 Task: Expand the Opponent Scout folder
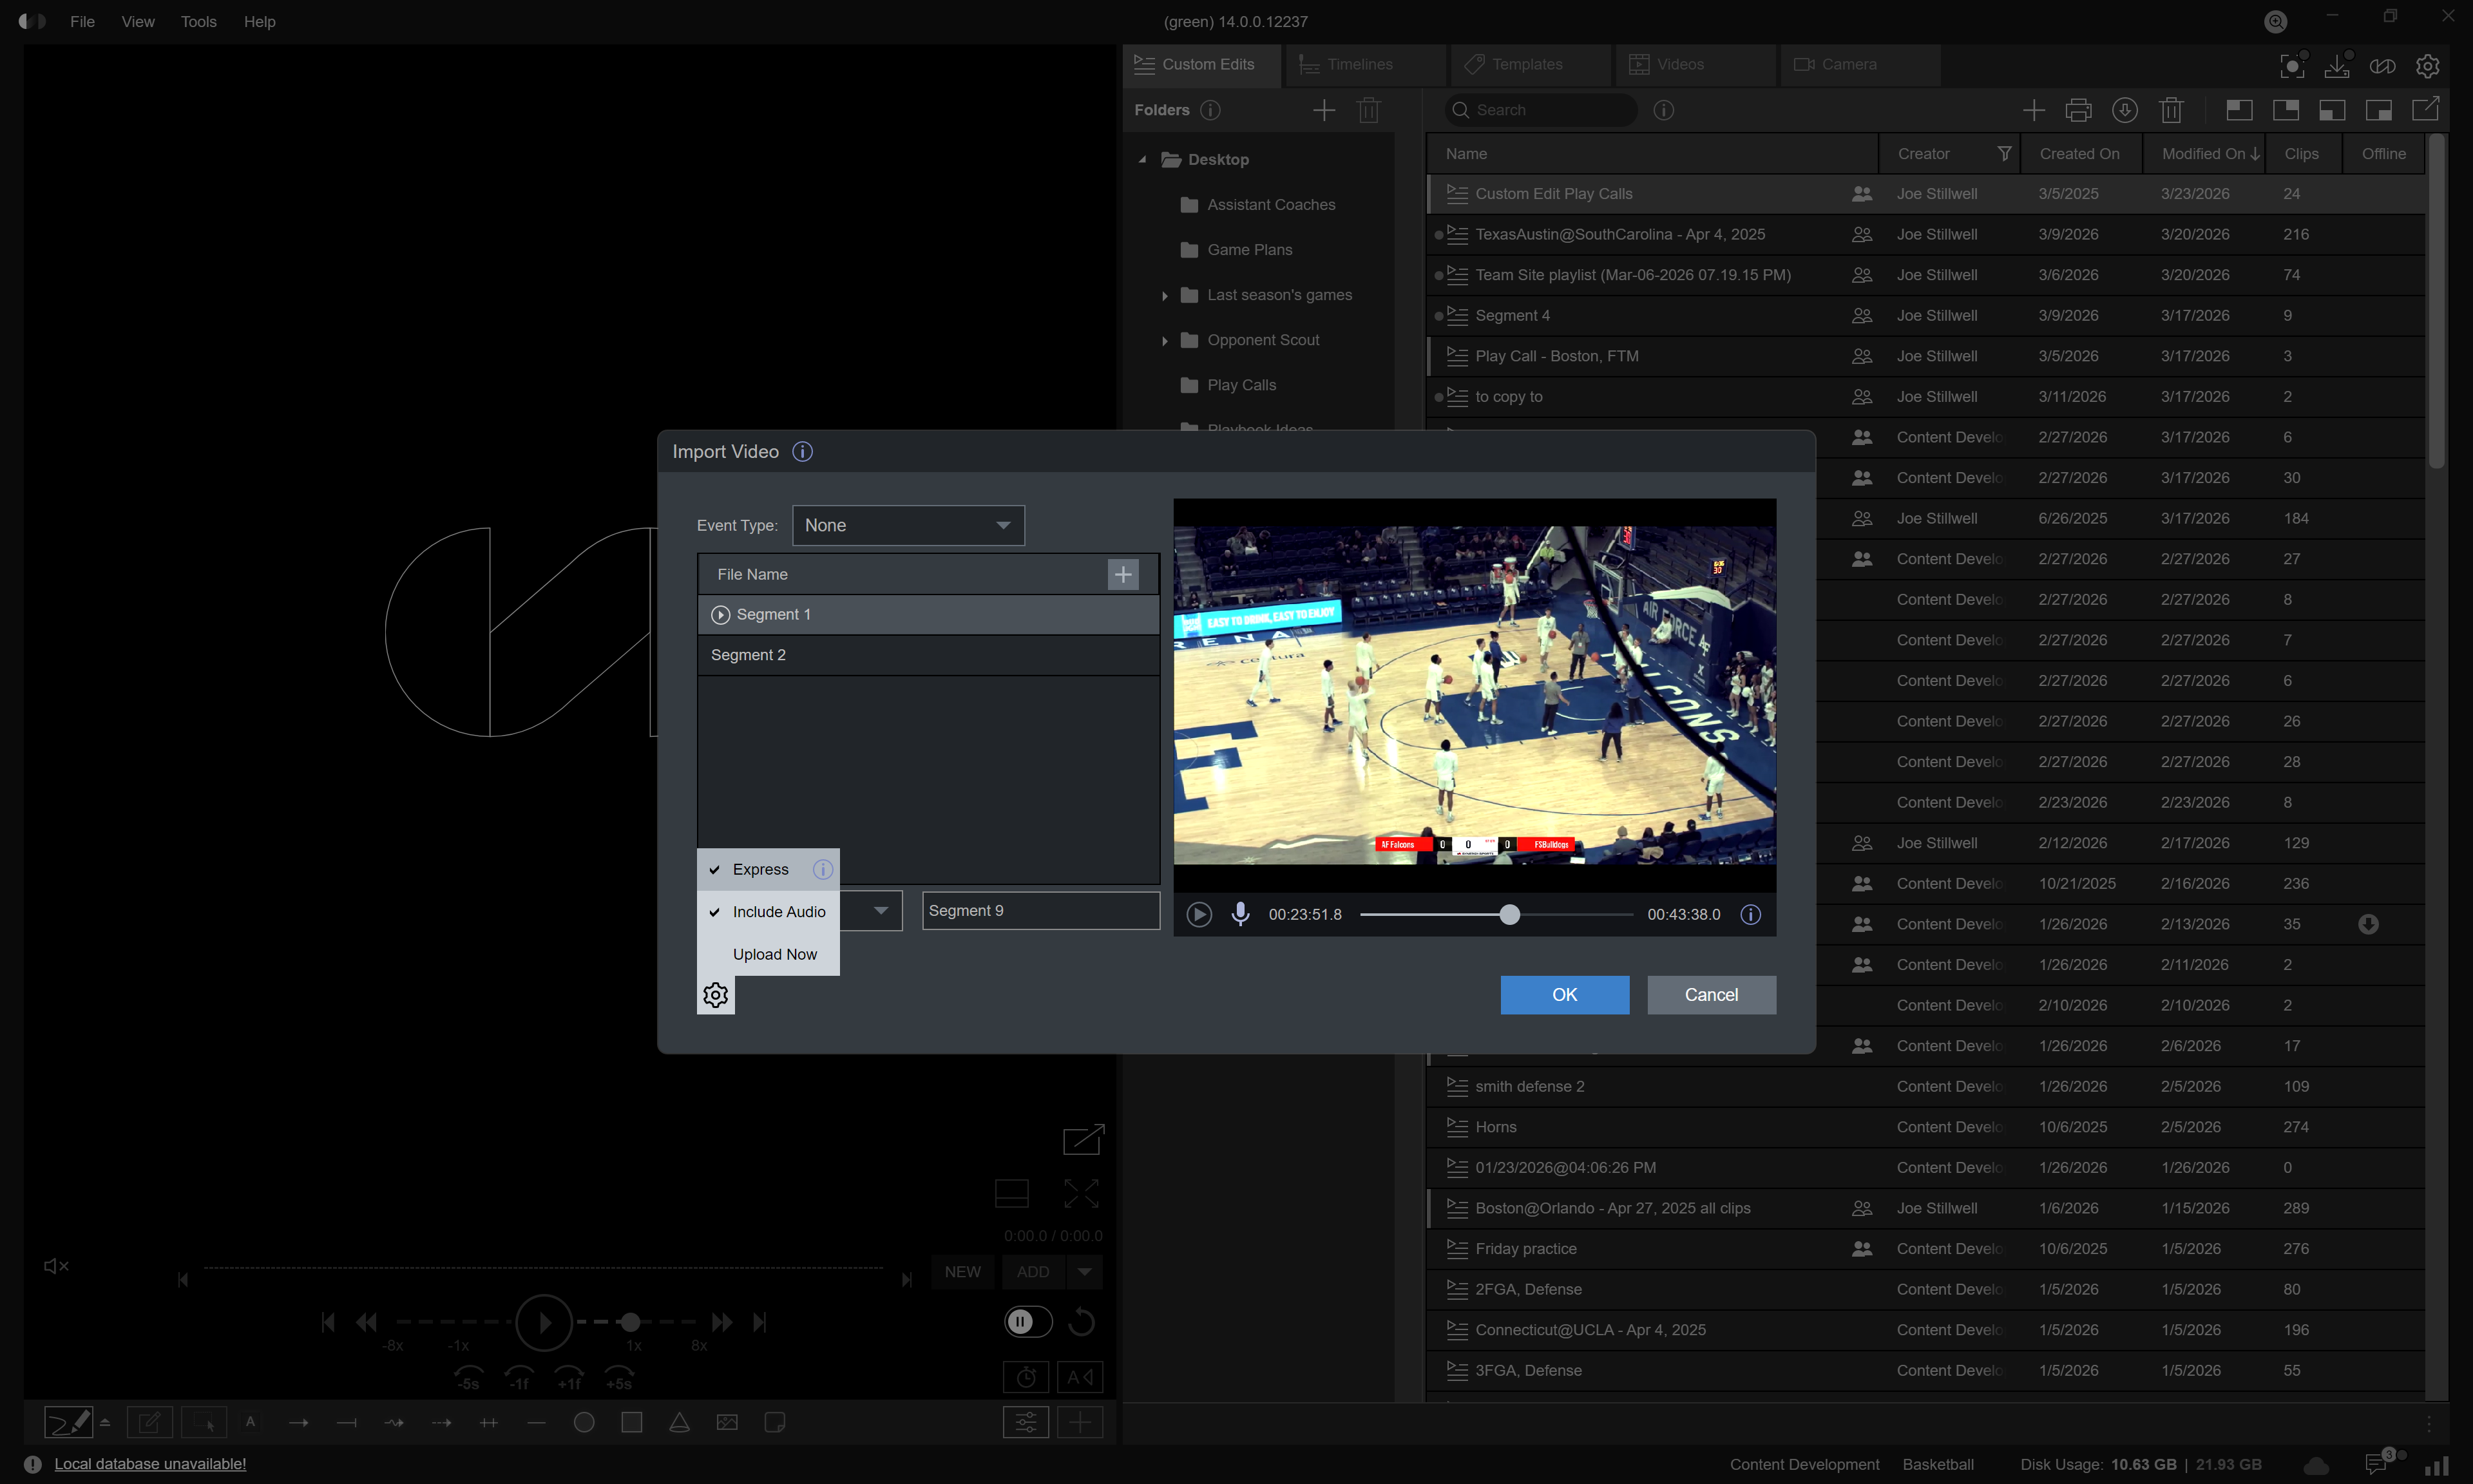1164,341
